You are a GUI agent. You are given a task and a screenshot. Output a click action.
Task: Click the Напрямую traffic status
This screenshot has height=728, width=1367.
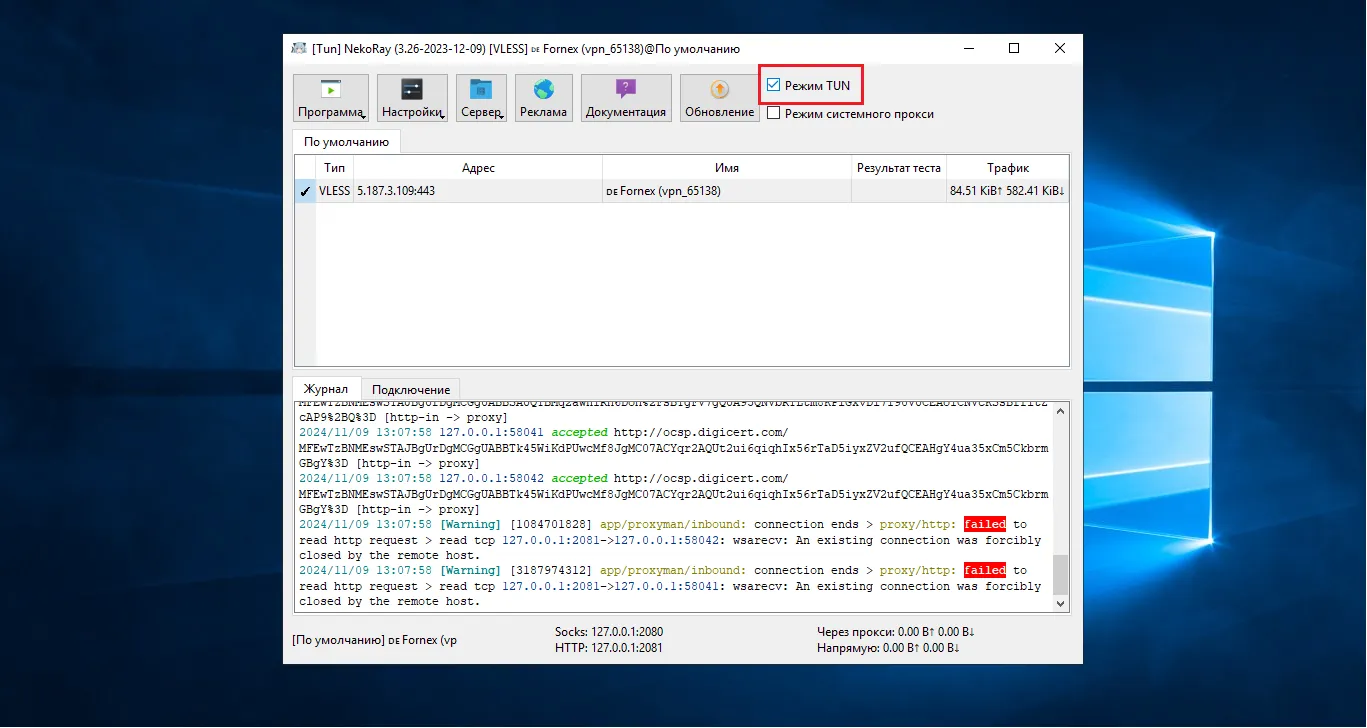point(888,648)
